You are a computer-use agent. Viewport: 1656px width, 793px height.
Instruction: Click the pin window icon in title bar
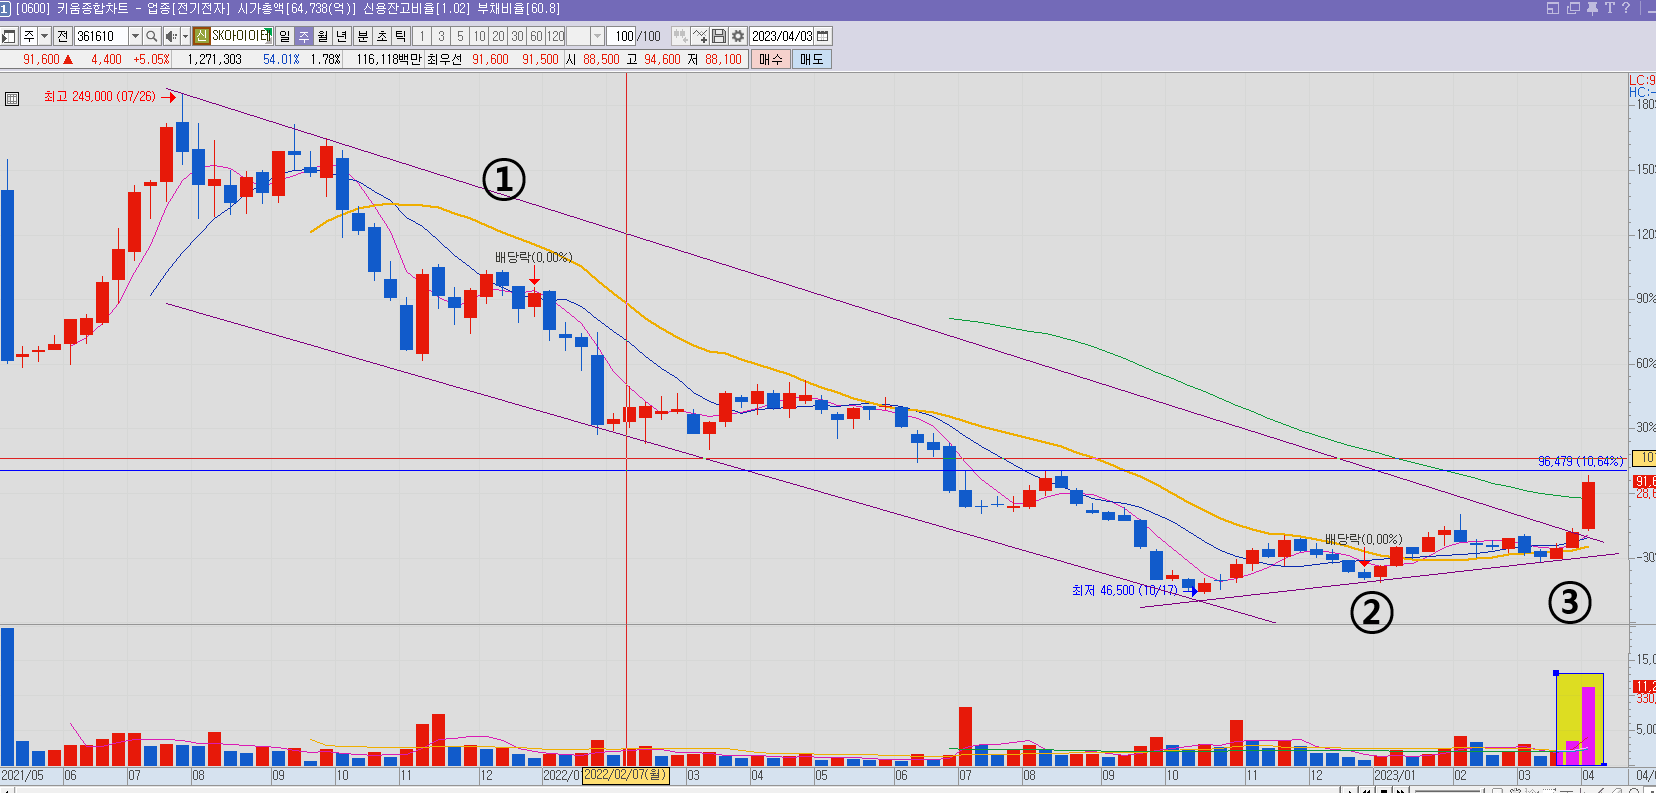(1592, 8)
